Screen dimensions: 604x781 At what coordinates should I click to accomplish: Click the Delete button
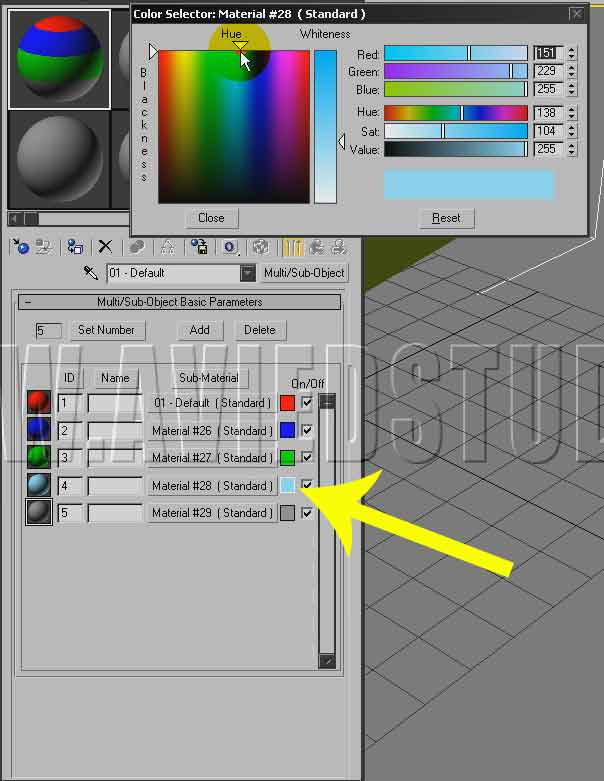(259, 330)
